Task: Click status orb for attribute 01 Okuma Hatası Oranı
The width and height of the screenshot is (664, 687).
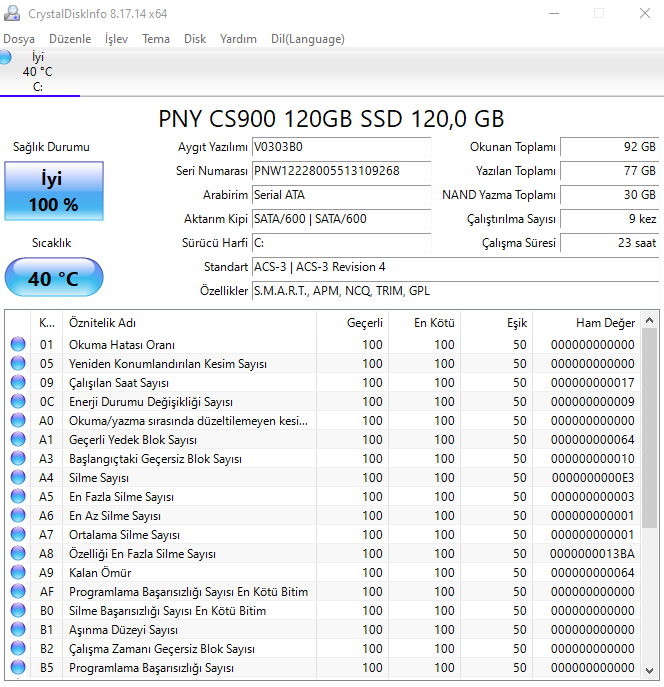Action: (x=18, y=344)
